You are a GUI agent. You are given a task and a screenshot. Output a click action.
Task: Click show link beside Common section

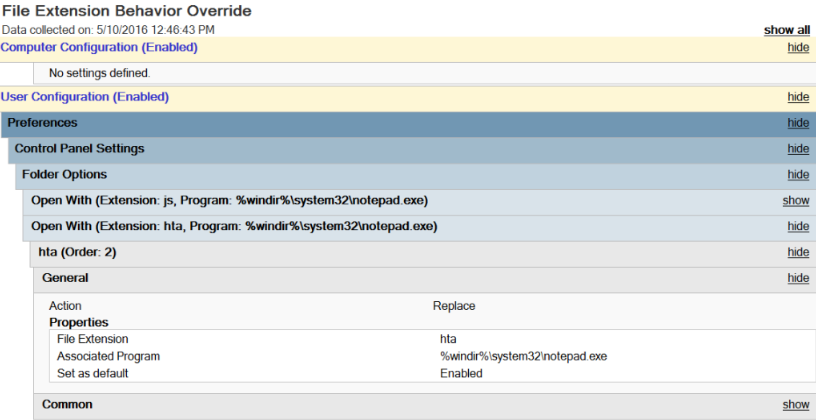796,405
